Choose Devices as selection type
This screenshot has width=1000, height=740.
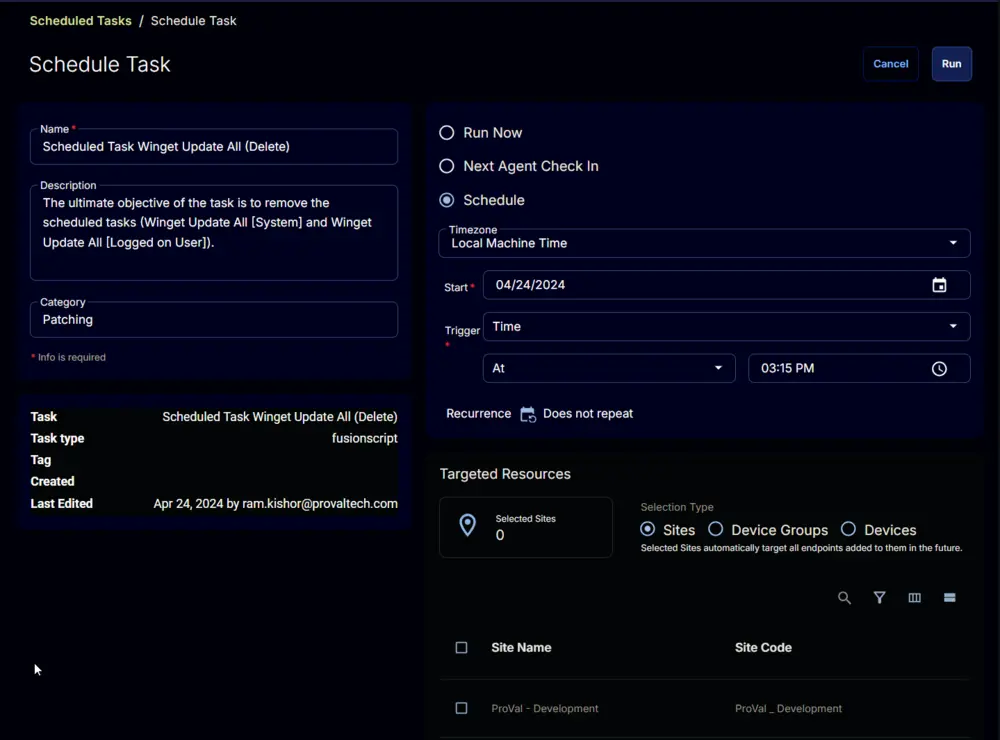tap(848, 529)
